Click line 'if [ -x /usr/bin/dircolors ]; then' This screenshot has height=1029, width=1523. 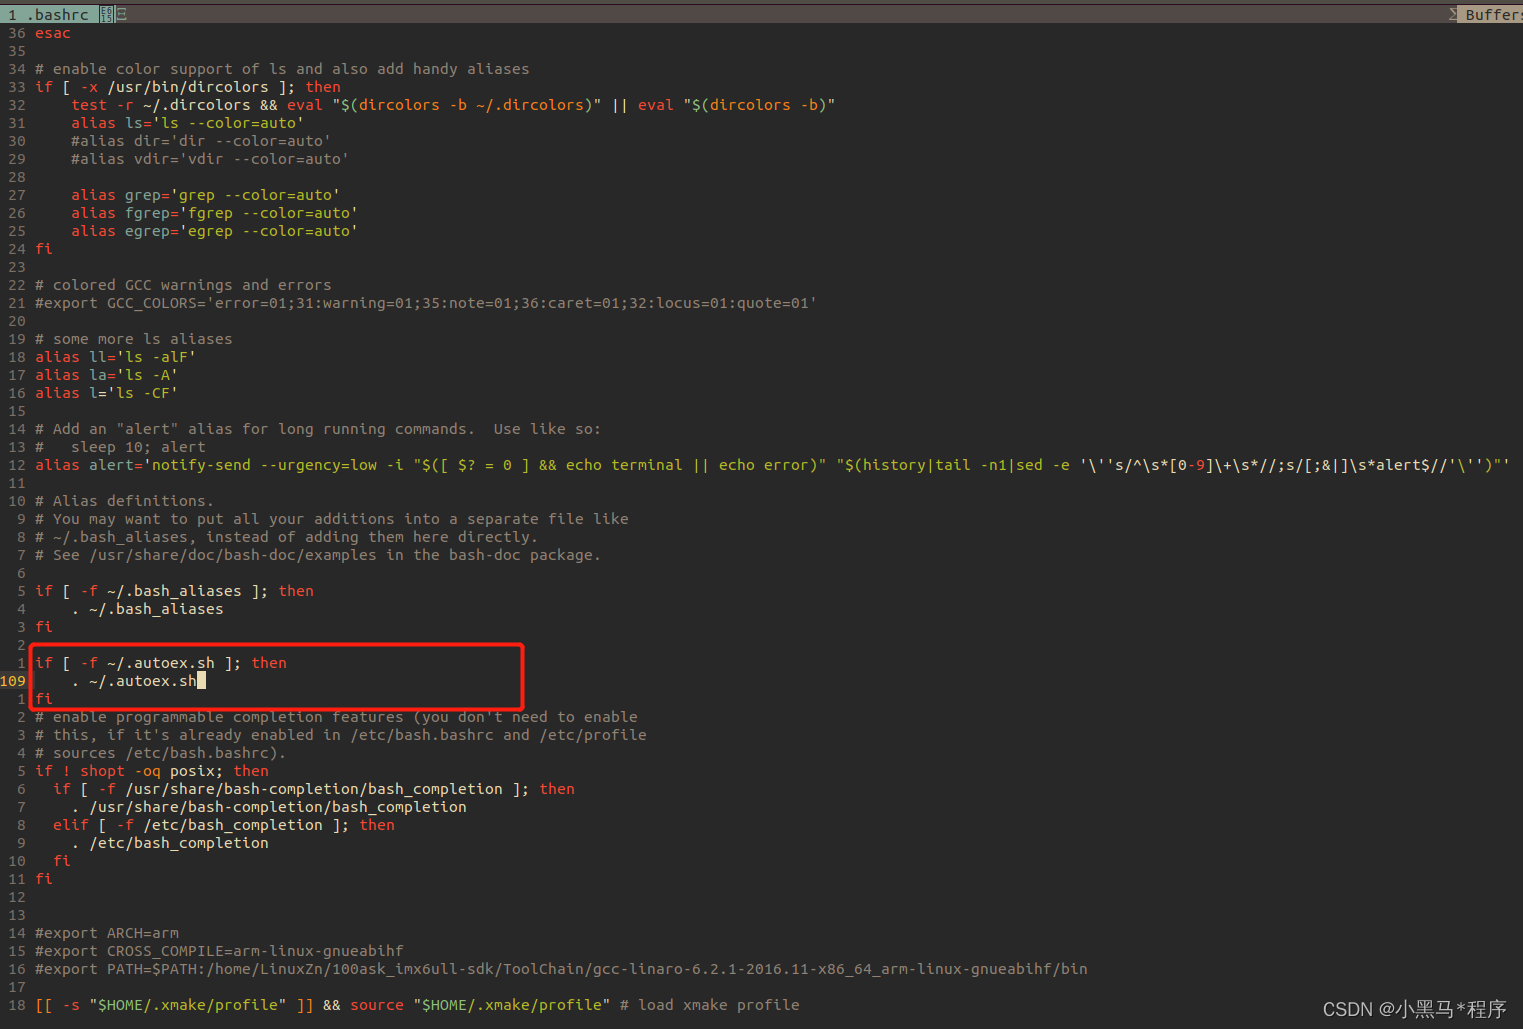click(188, 87)
